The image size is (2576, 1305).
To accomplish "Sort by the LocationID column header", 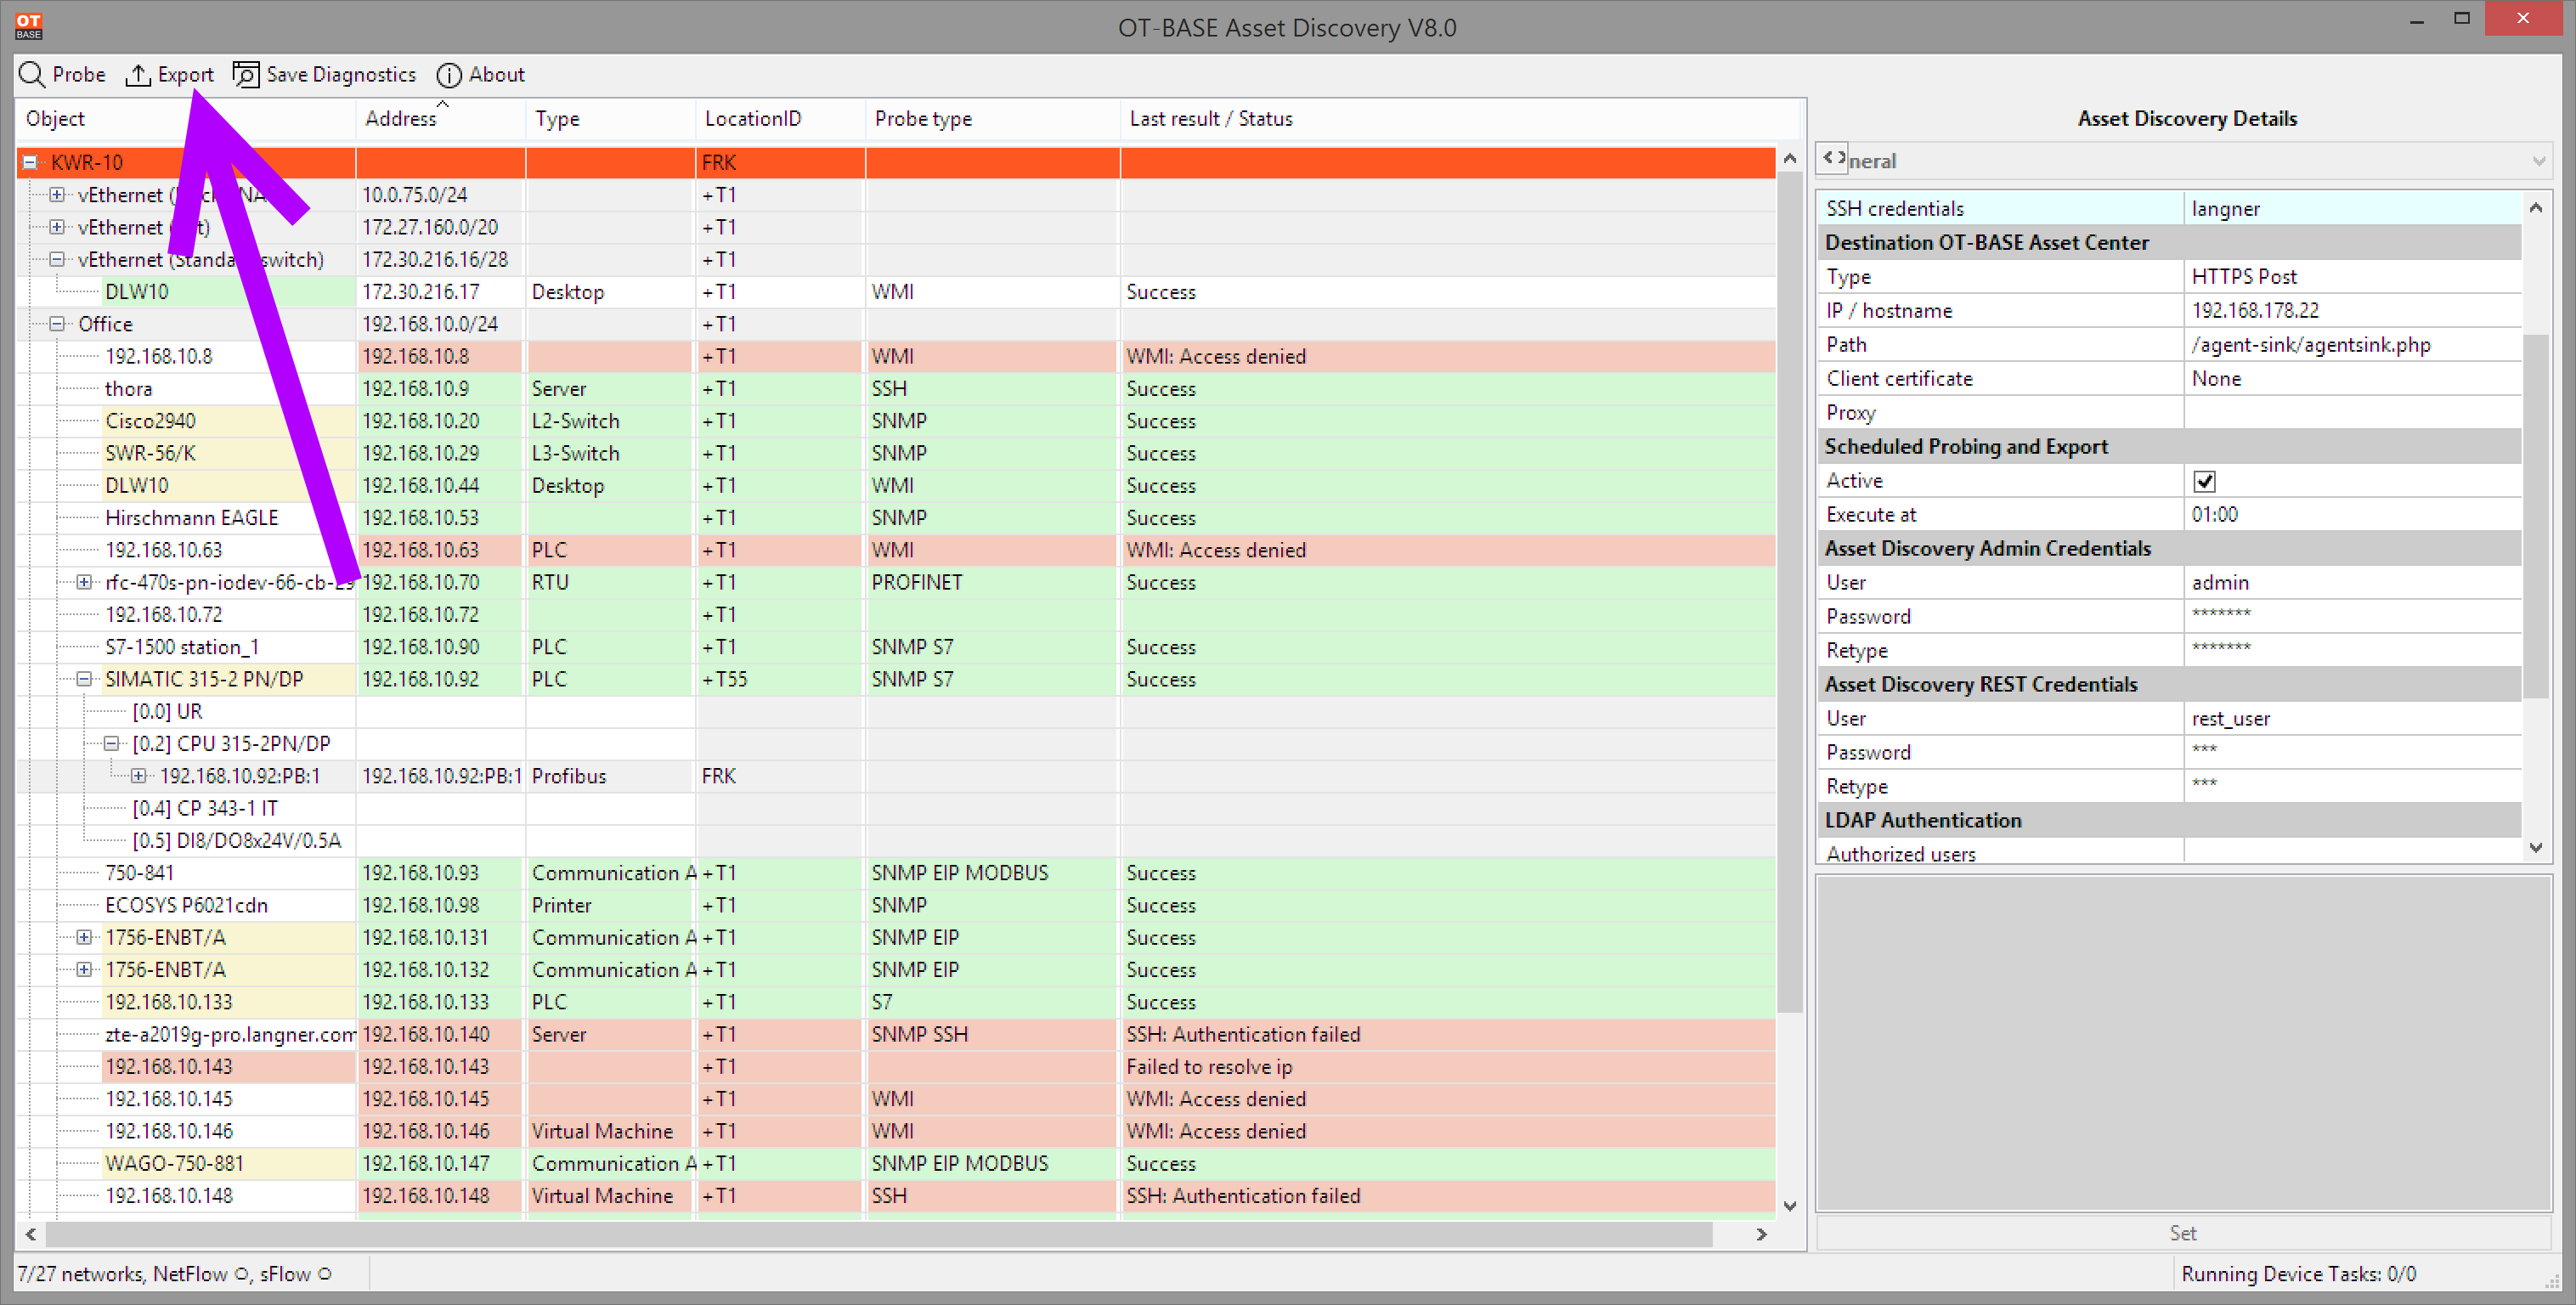I will click(x=780, y=119).
